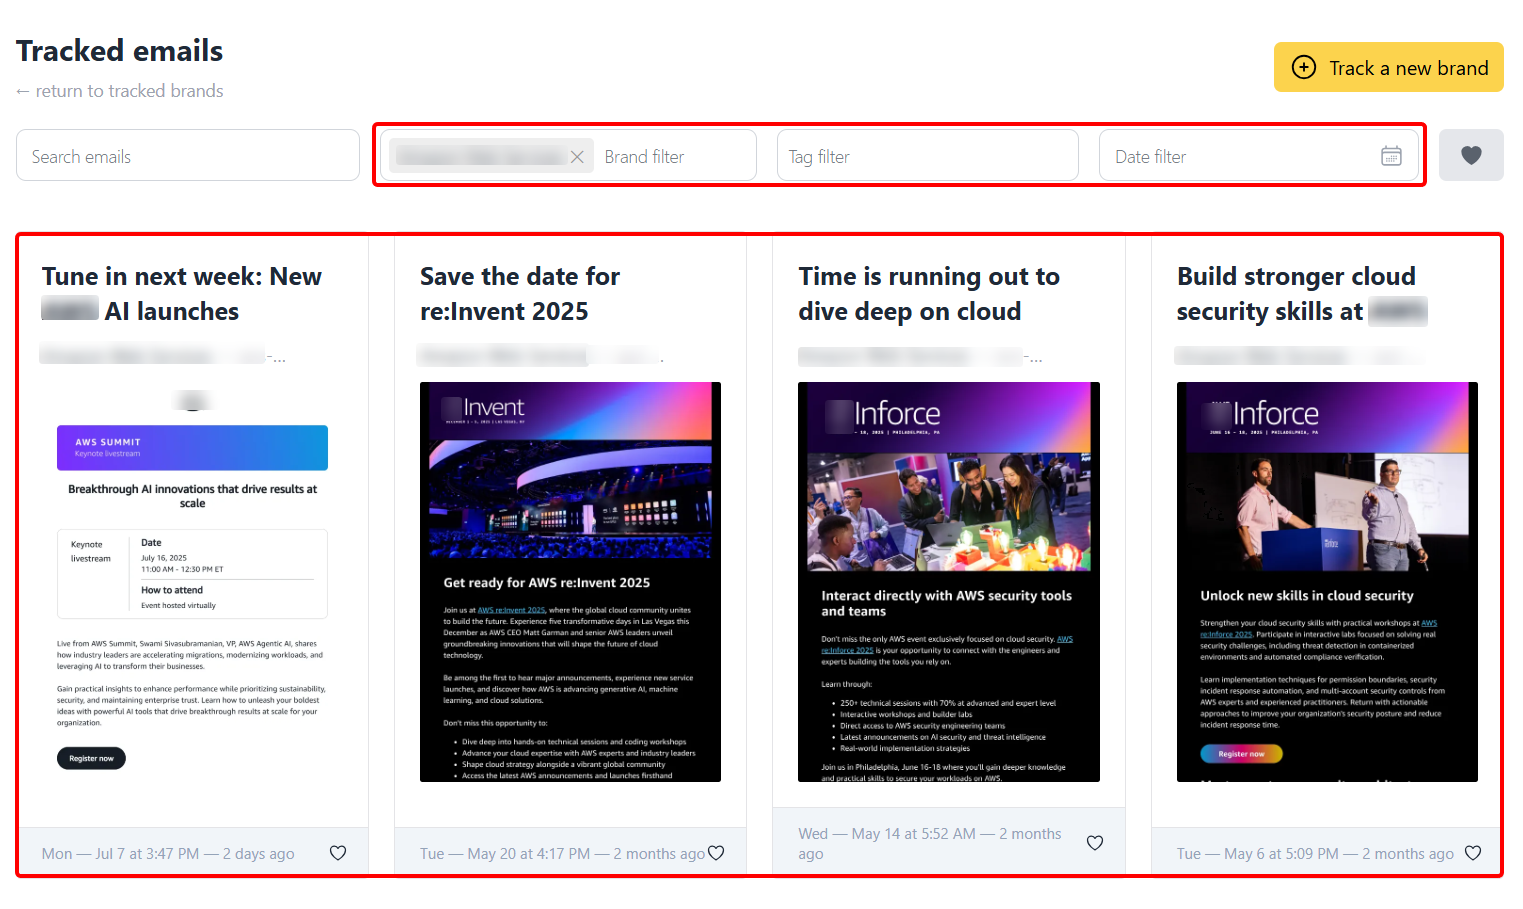Viewport: 1523px width, 909px height.
Task: Open the Date filter picker
Action: 1259,155
